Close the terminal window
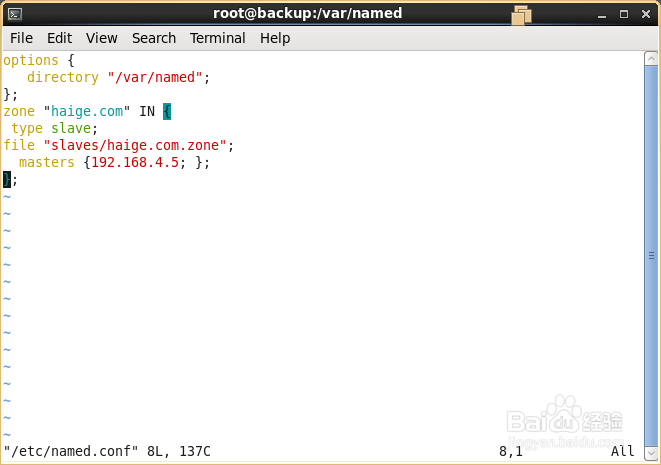 (x=646, y=14)
